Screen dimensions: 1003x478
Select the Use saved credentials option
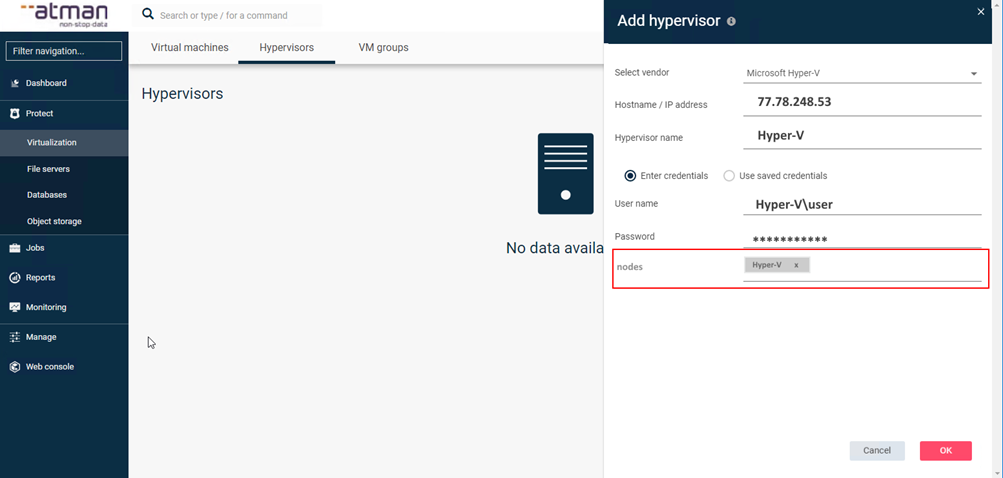[729, 176]
